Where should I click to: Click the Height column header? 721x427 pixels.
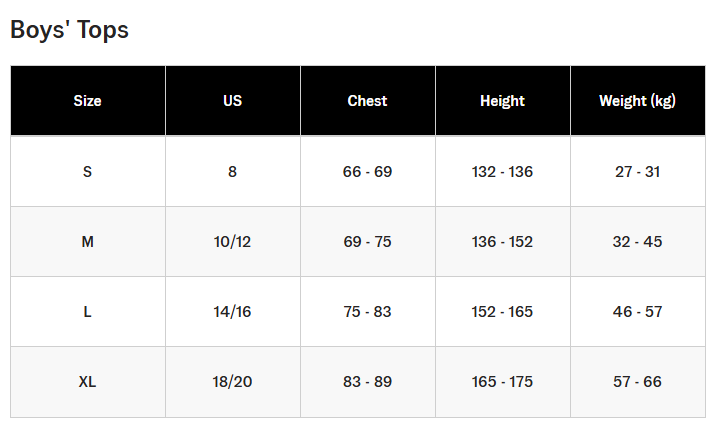tap(503, 101)
